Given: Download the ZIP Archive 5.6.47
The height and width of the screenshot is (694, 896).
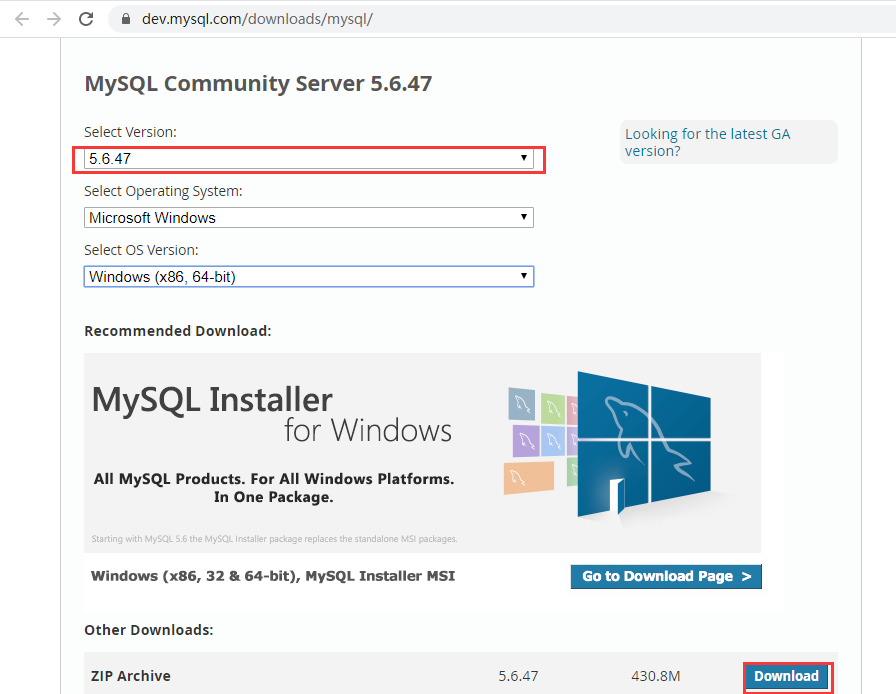Looking at the screenshot, I should click(x=786, y=676).
